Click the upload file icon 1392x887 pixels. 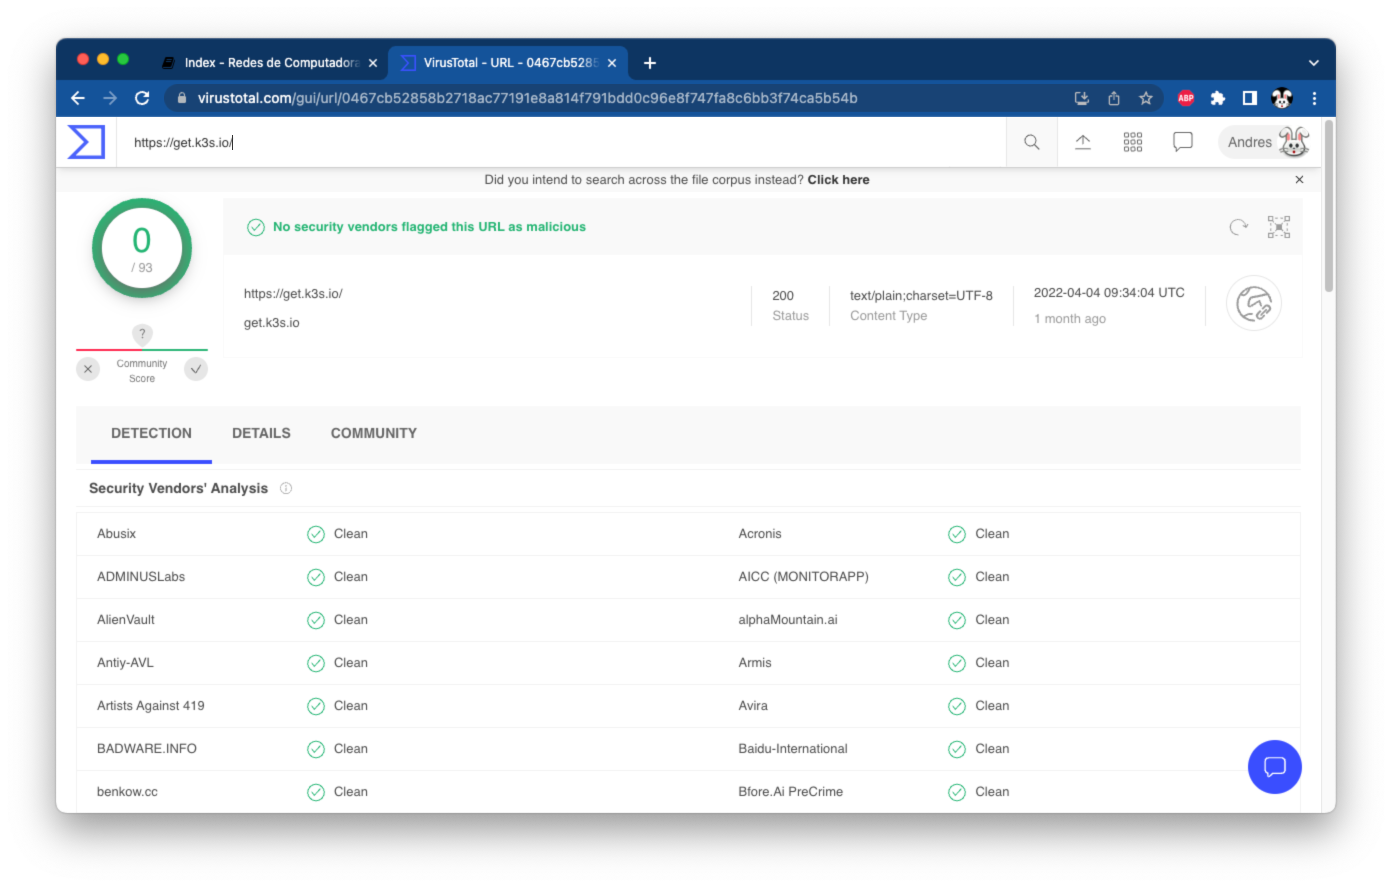pos(1083,142)
